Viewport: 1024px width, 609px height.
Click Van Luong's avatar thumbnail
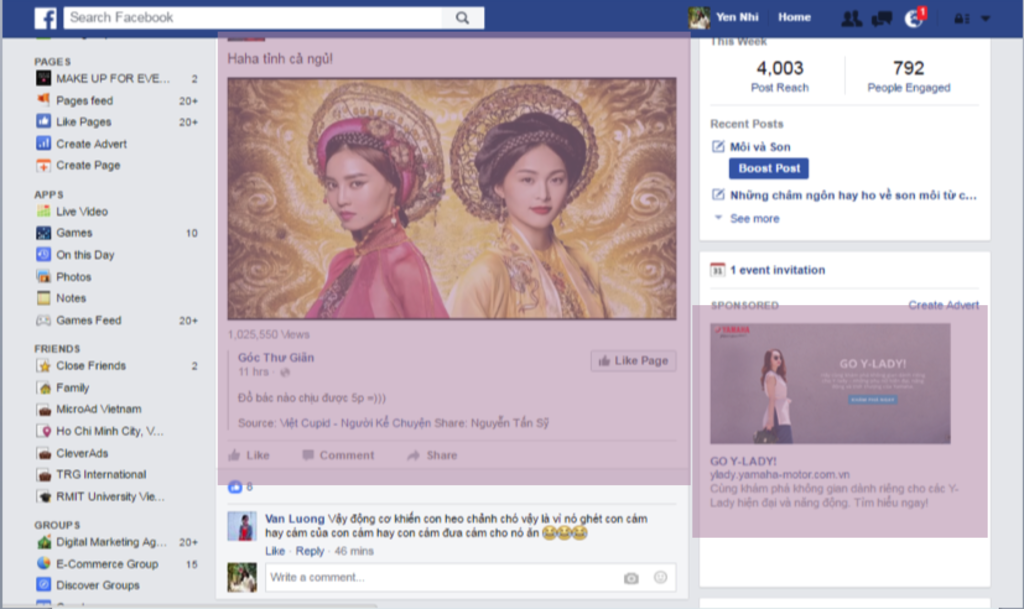pos(242,526)
